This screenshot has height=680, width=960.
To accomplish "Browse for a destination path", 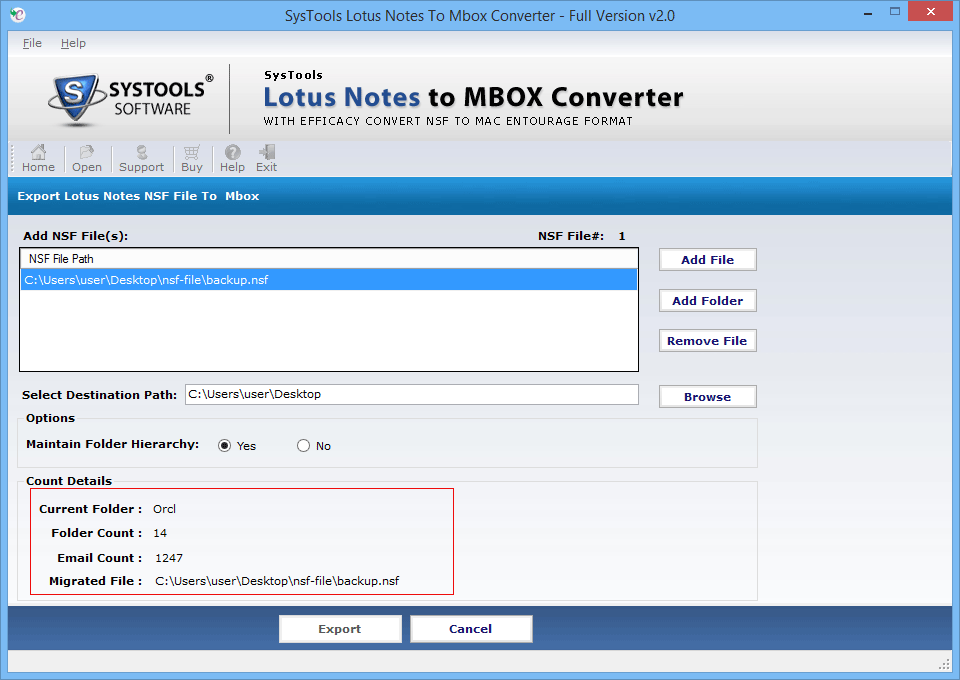I will point(707,397).
